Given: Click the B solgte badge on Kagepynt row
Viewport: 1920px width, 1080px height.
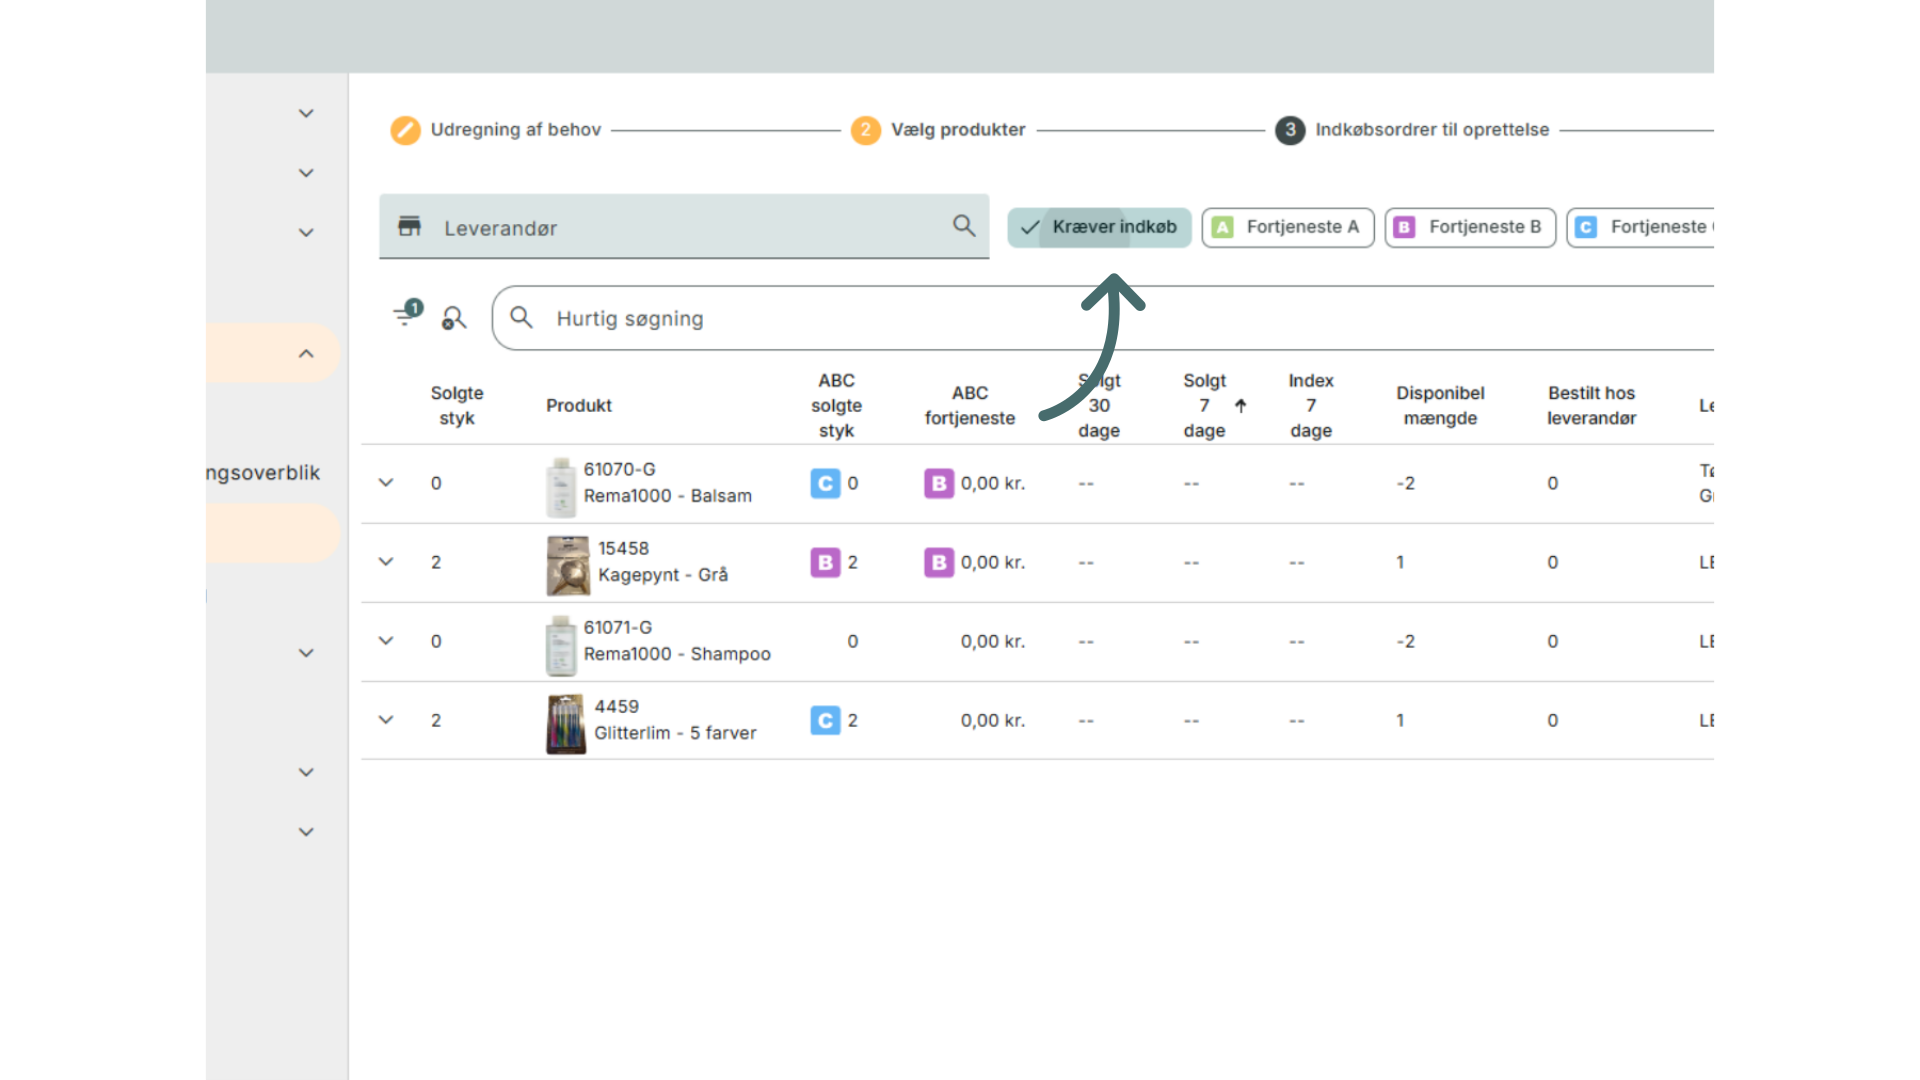Looking at the screenshot, I should point(825,562).
